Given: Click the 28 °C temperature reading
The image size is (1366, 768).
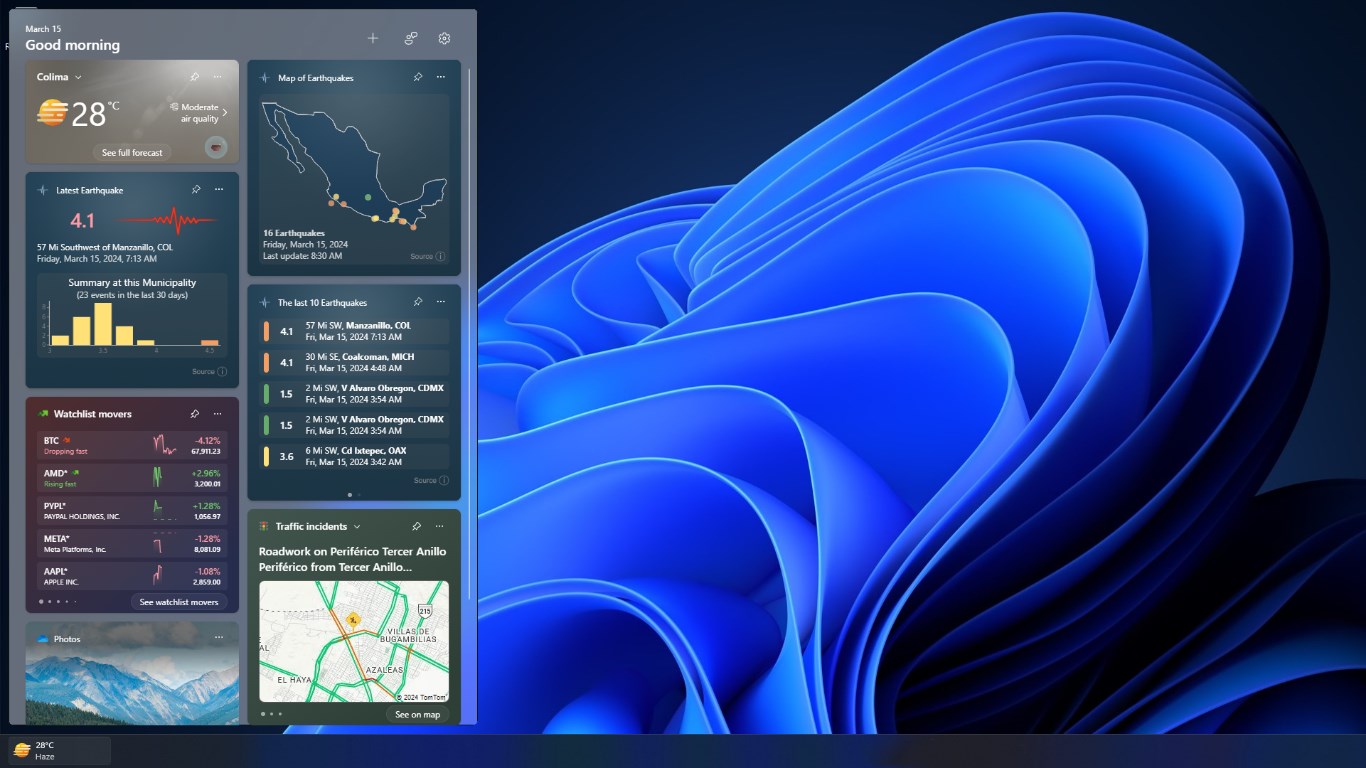Looking at the screenshot, I should point(95,113).
